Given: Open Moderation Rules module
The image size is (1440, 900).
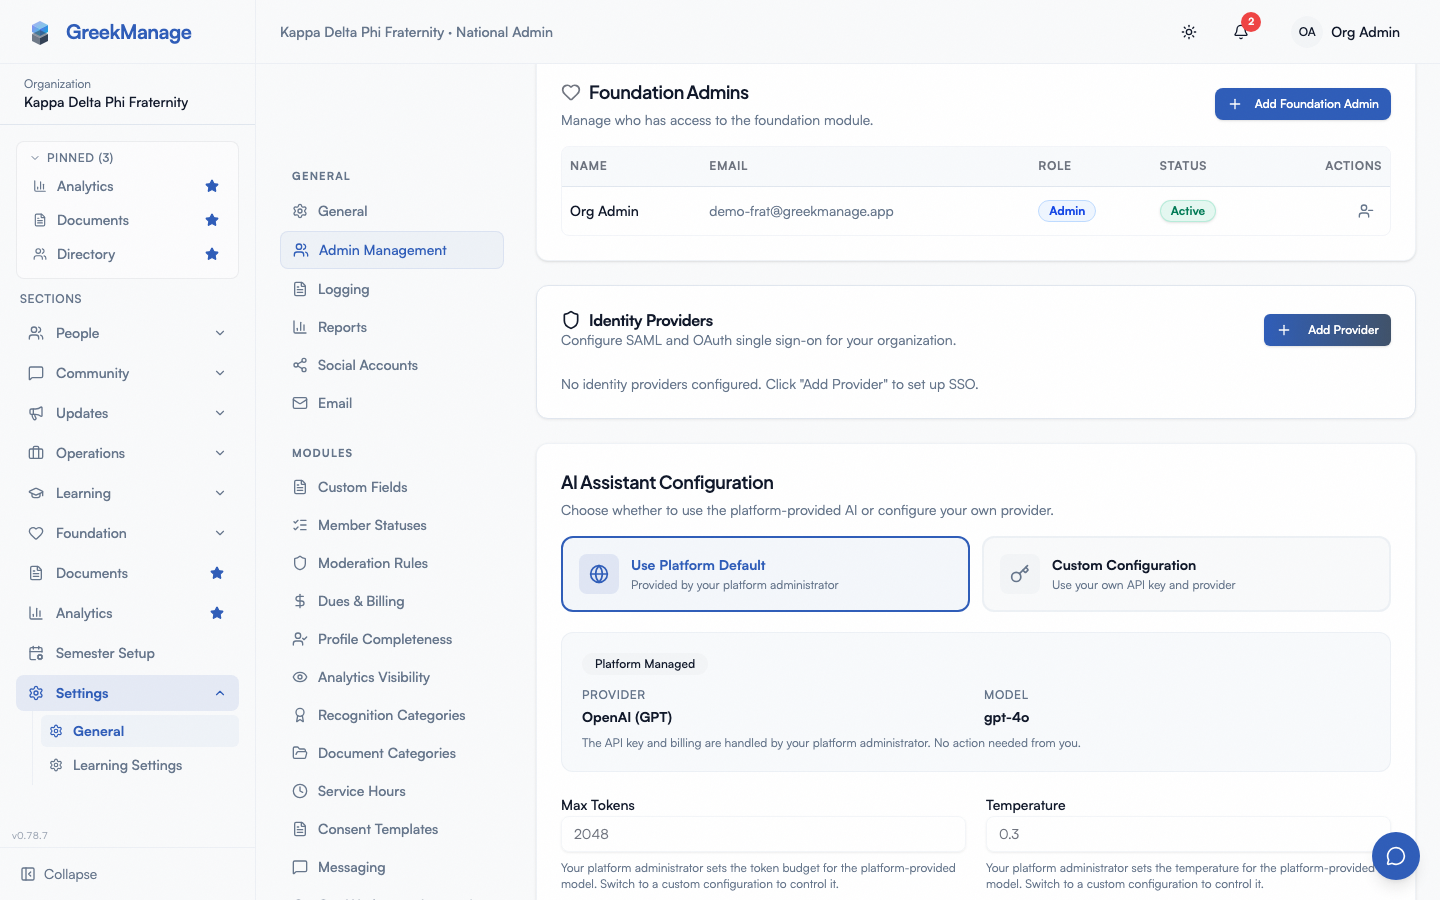Looking at the screenshot, I should pos(392,563).
